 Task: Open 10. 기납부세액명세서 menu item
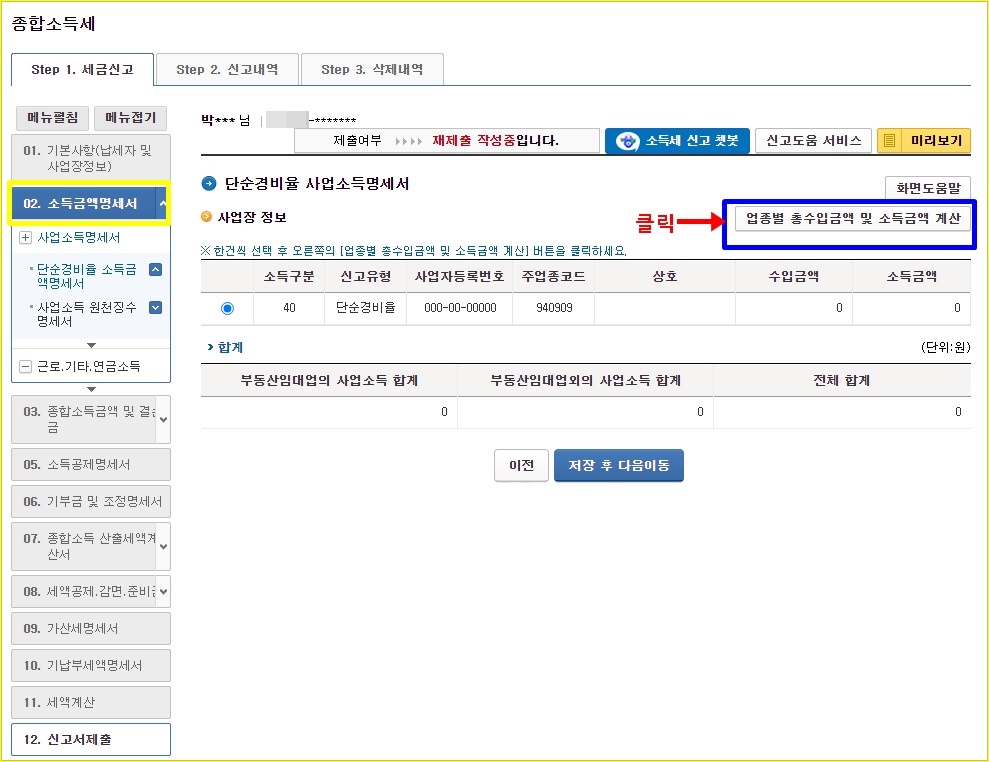(91, 665)
